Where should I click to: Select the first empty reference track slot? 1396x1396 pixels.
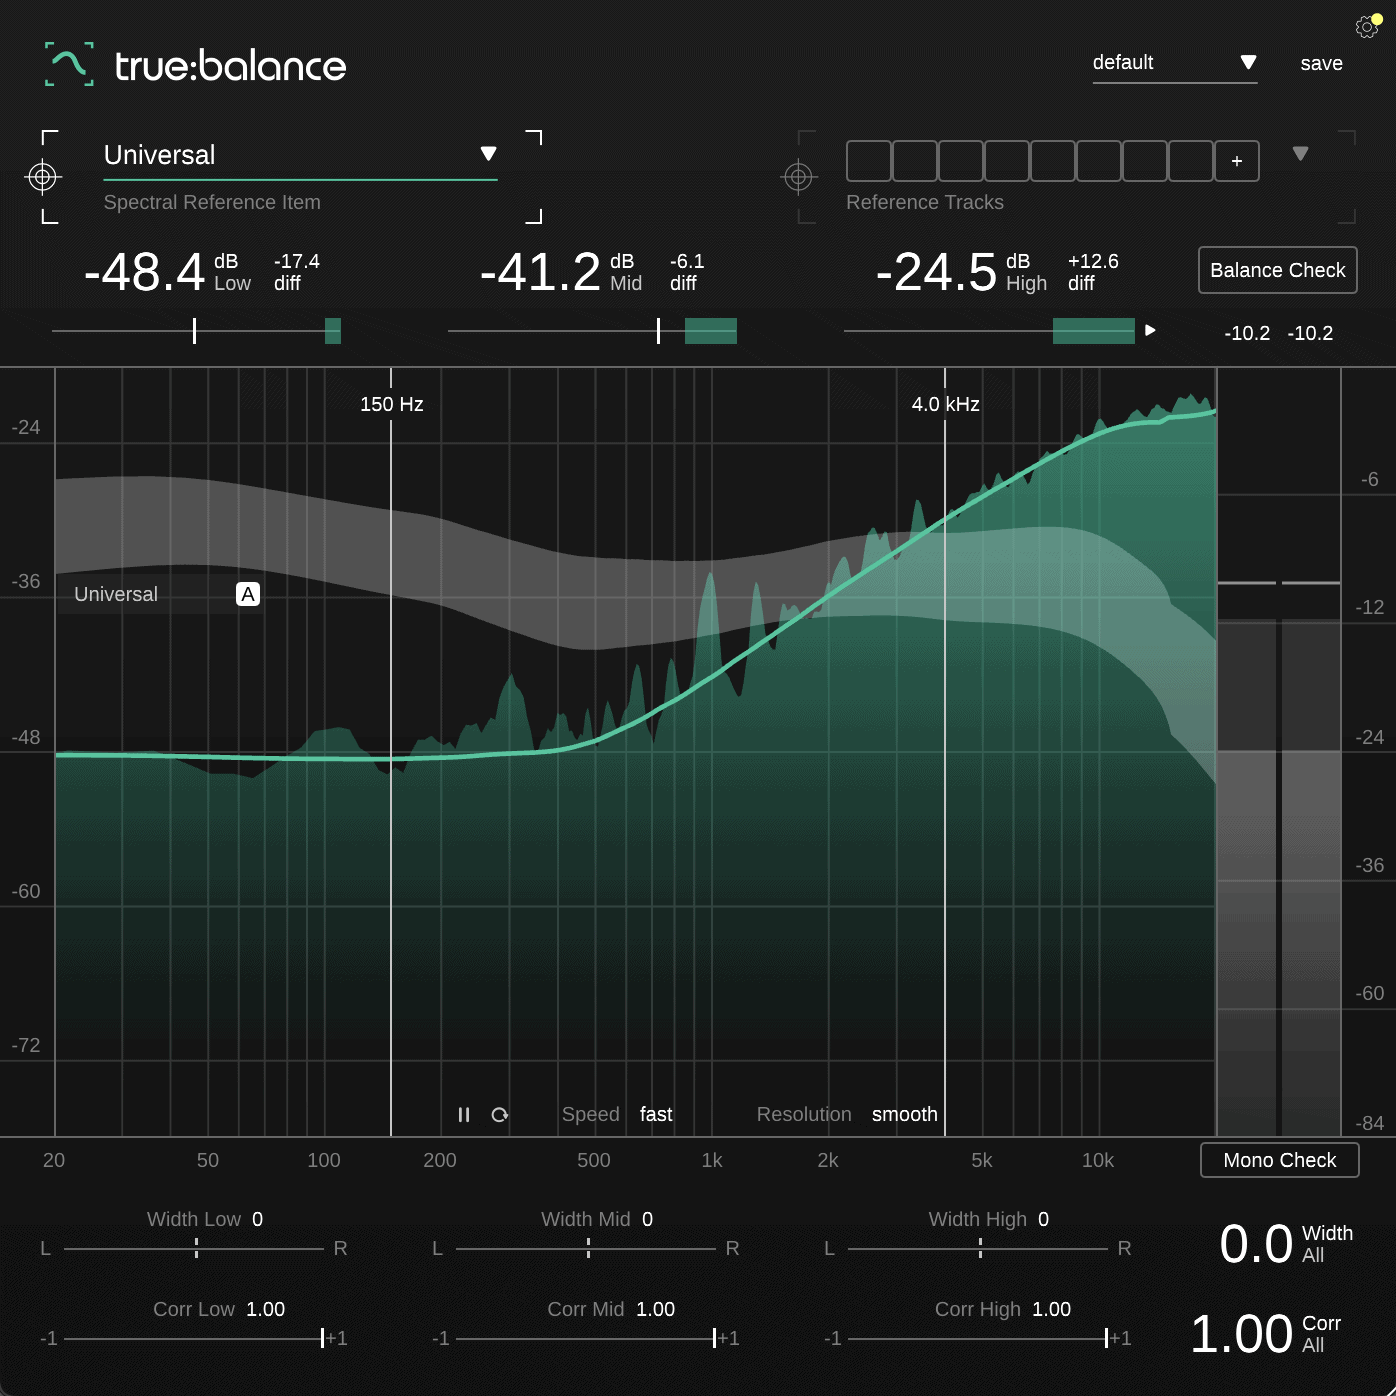[x=868, y=161]
